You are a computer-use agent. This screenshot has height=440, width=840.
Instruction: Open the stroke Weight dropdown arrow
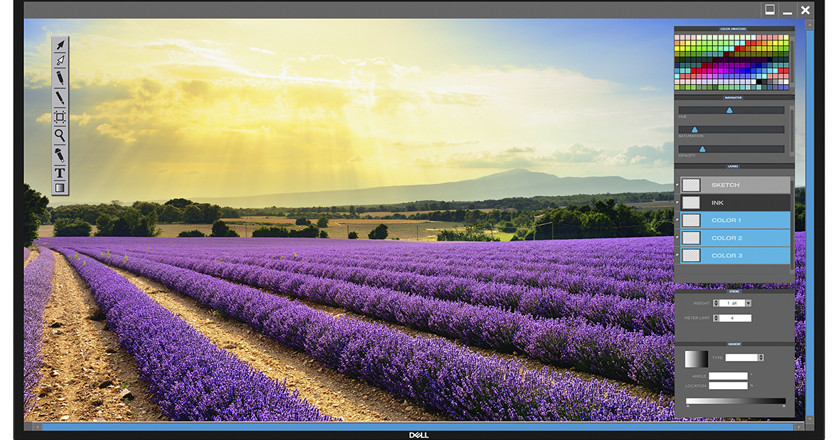click(748, 303)
